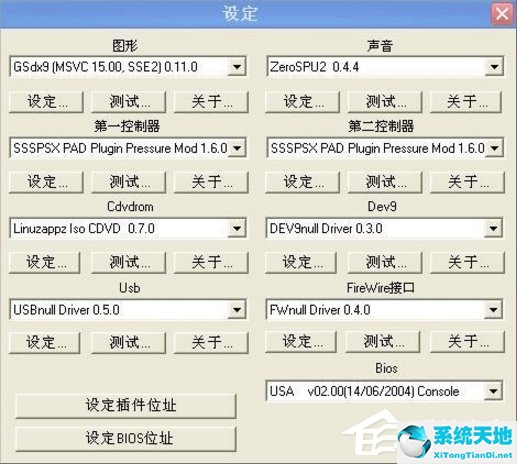Open the Cdvdrom Linuzappz dropdown arrow
The width and height of the screenshot is (517, 464).
(x=237, y=228)
